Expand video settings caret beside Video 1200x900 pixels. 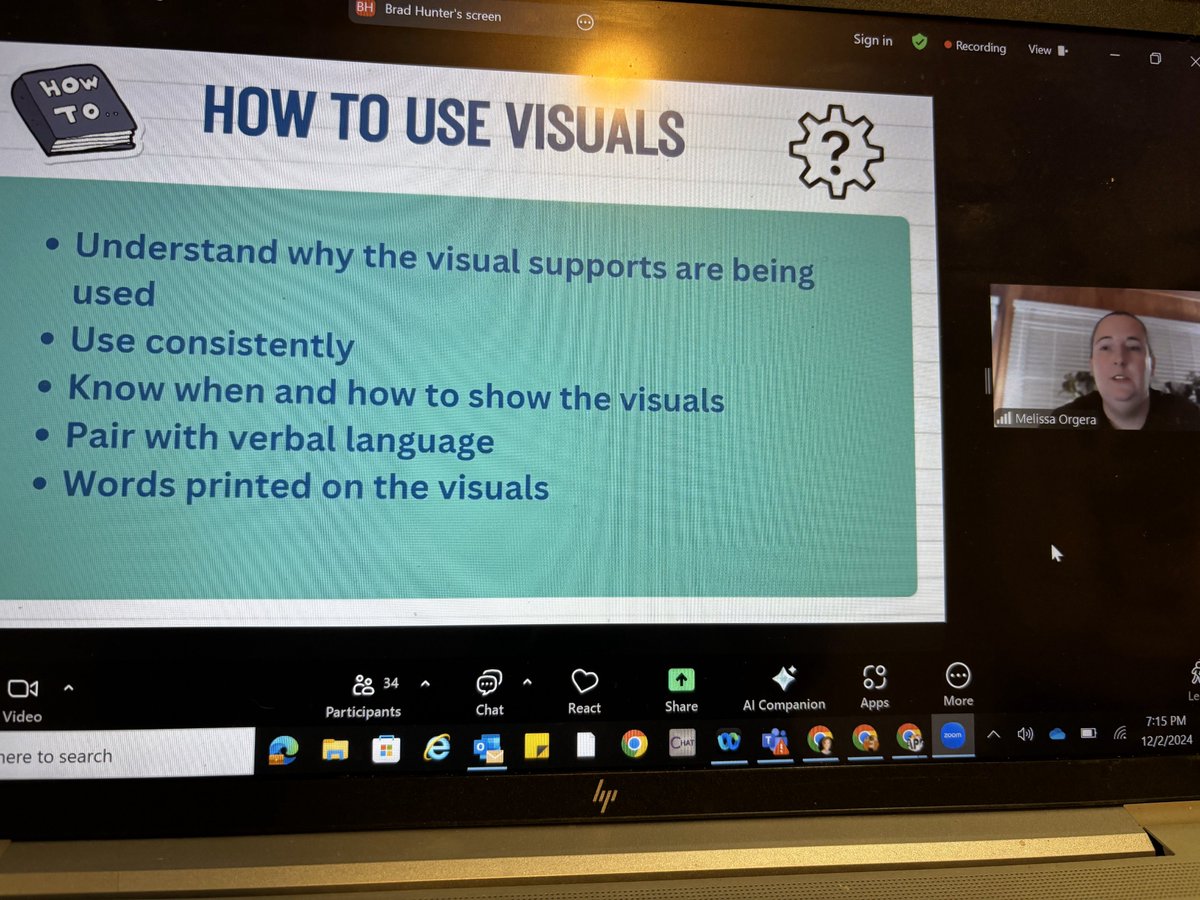click(69, 688)
